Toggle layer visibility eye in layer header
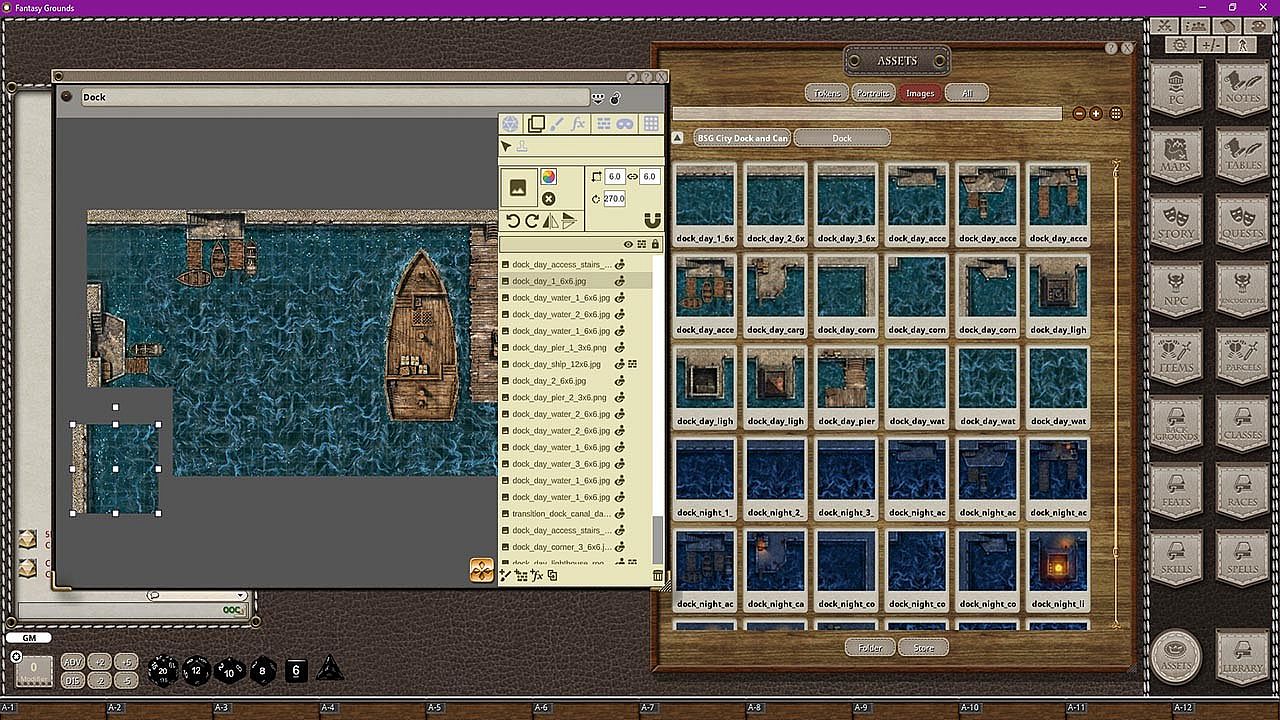This screenshot has height=720, width=1280. coord(628,244)
